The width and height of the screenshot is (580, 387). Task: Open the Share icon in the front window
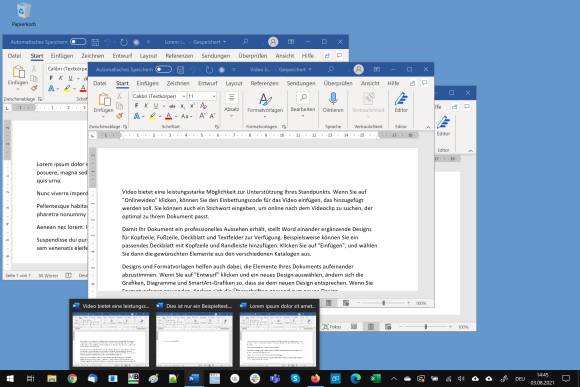412,83
